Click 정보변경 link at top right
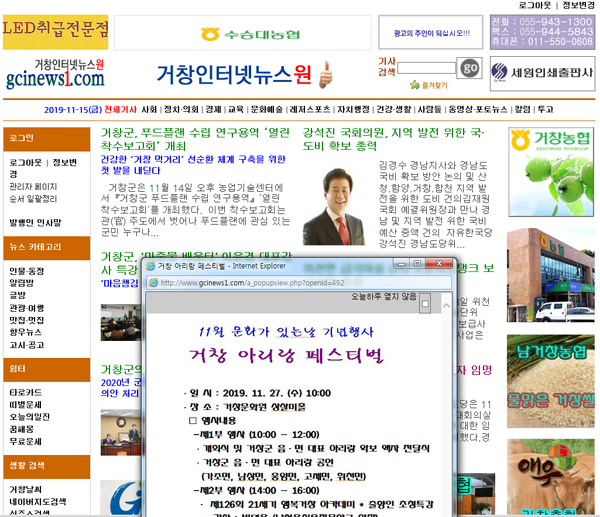This screenshot has height=517, width=600. pyautogui.click(x=578, y=5)
